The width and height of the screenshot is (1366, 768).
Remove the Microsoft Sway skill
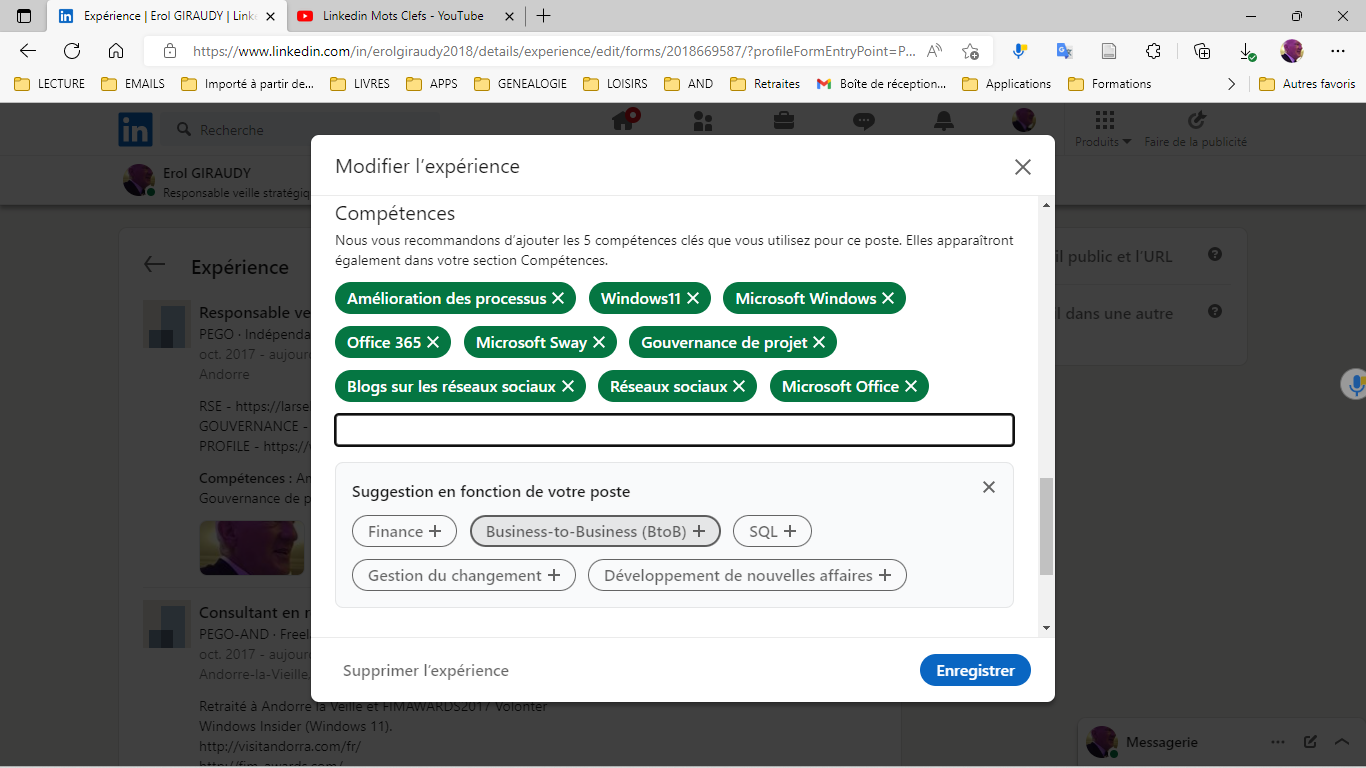click(599, 342)
